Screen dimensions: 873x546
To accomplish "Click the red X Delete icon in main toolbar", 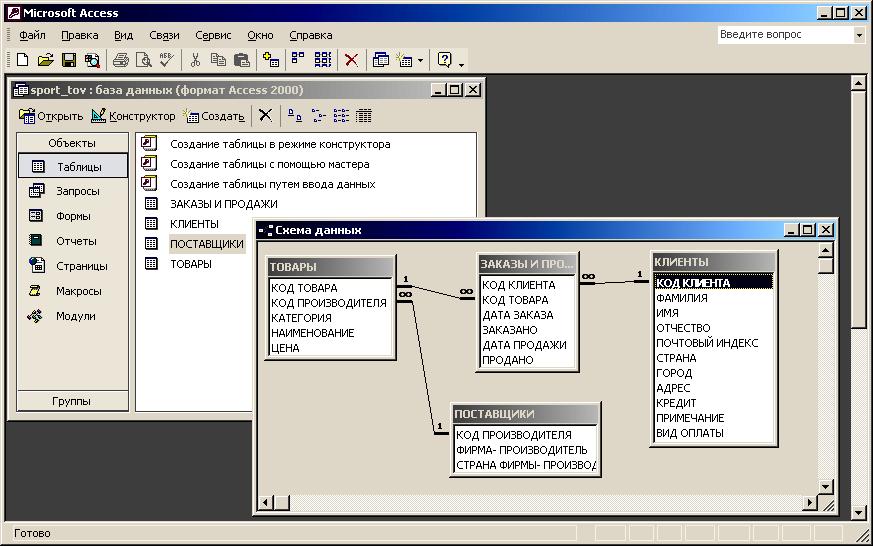I will pyautogui.click(x=351, y=60).
